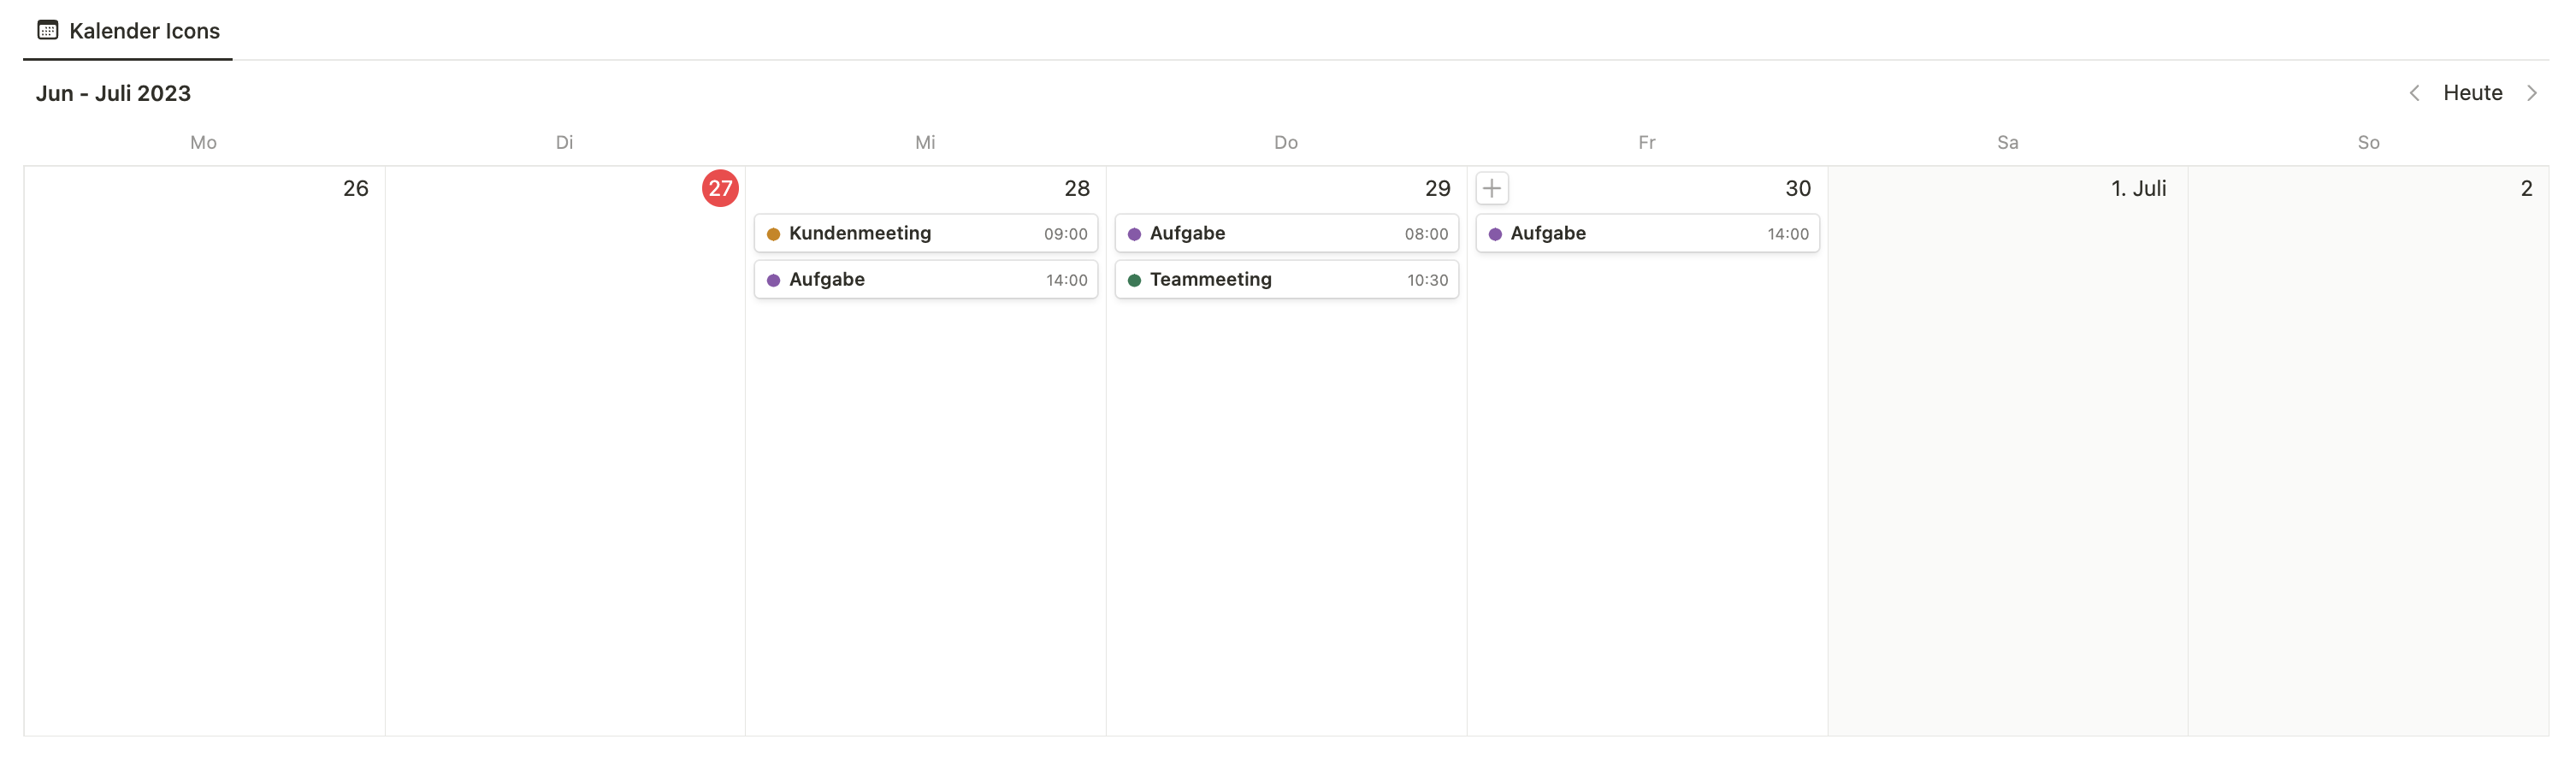
Task: Click the Mo weekday header
Action: point(203,142)
